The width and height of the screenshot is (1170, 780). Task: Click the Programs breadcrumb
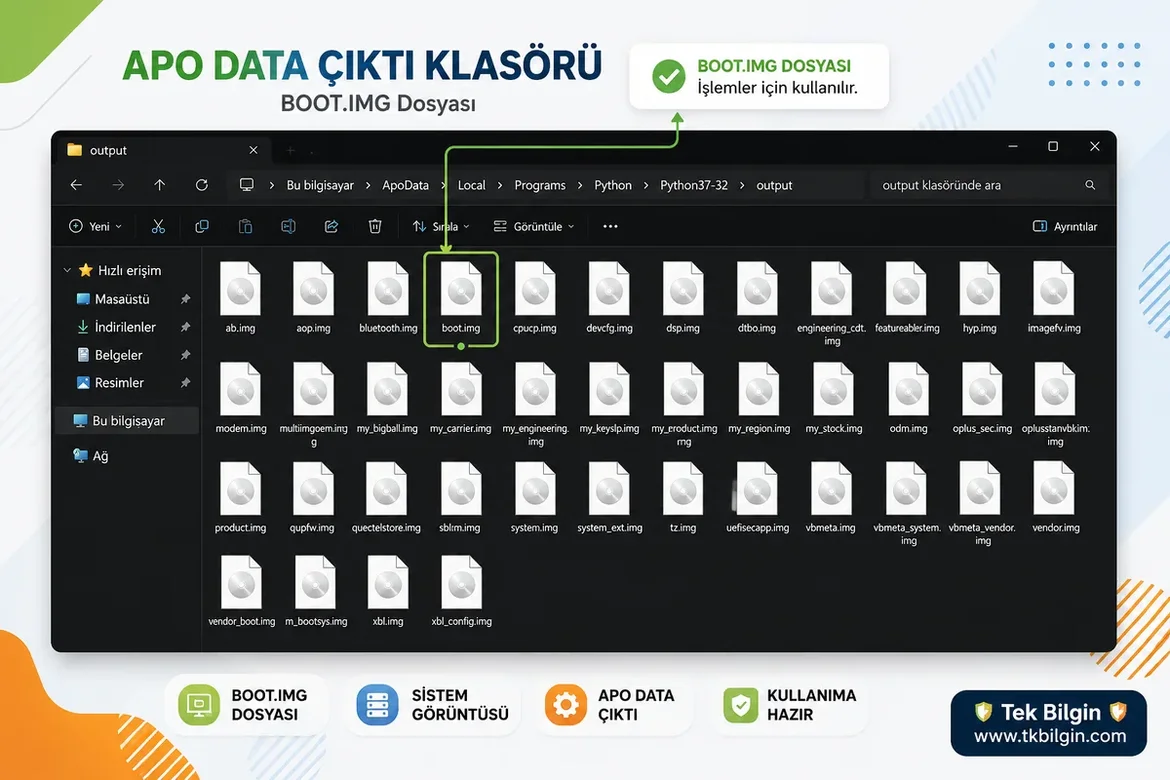[539, 185]
